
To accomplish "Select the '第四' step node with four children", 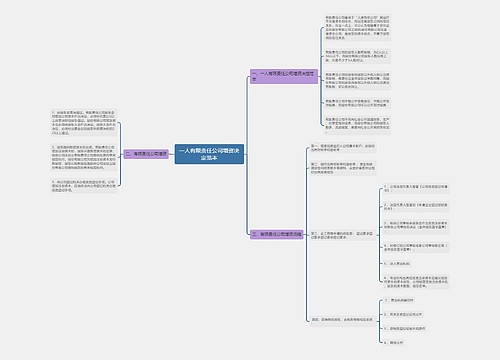I will (x=343, y=320).
